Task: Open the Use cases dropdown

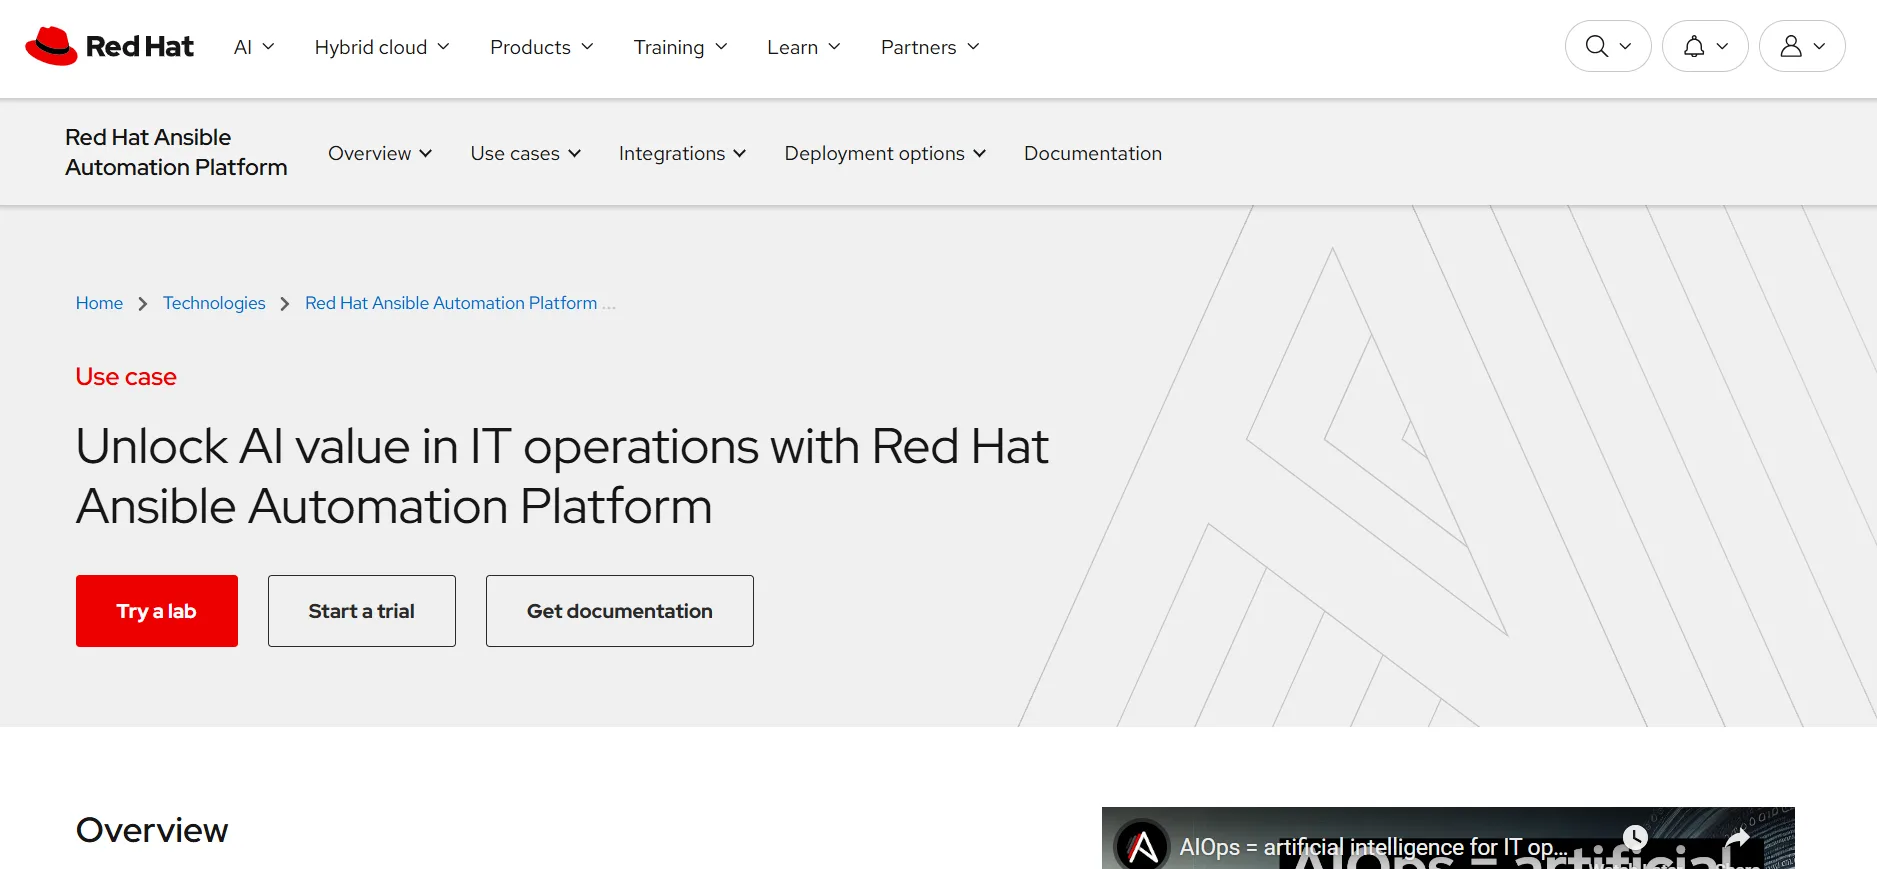Action: [x=526, y=153]
